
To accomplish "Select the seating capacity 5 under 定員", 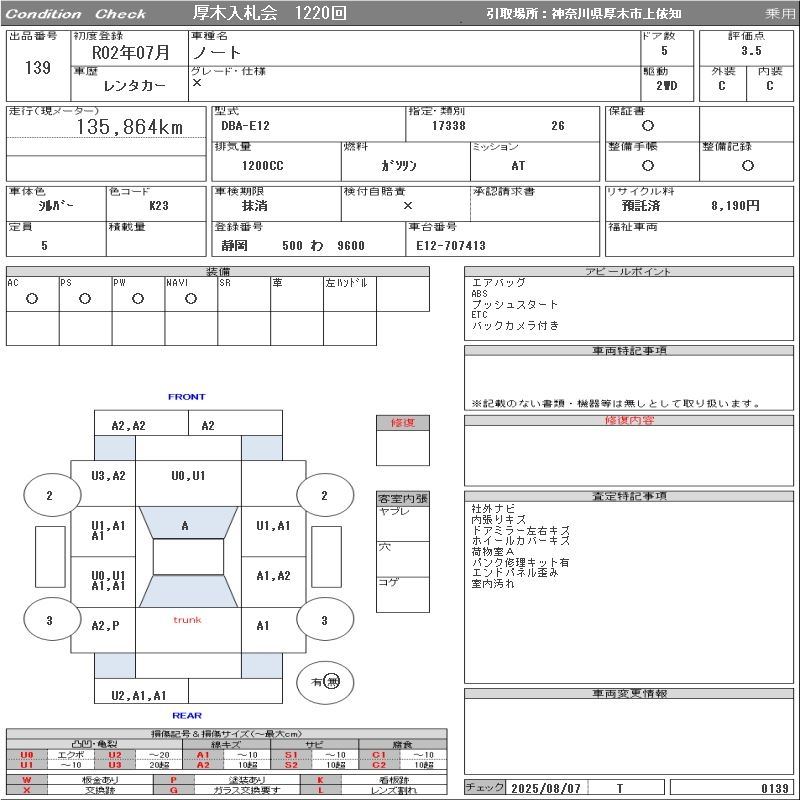I will tap(44, 246).
